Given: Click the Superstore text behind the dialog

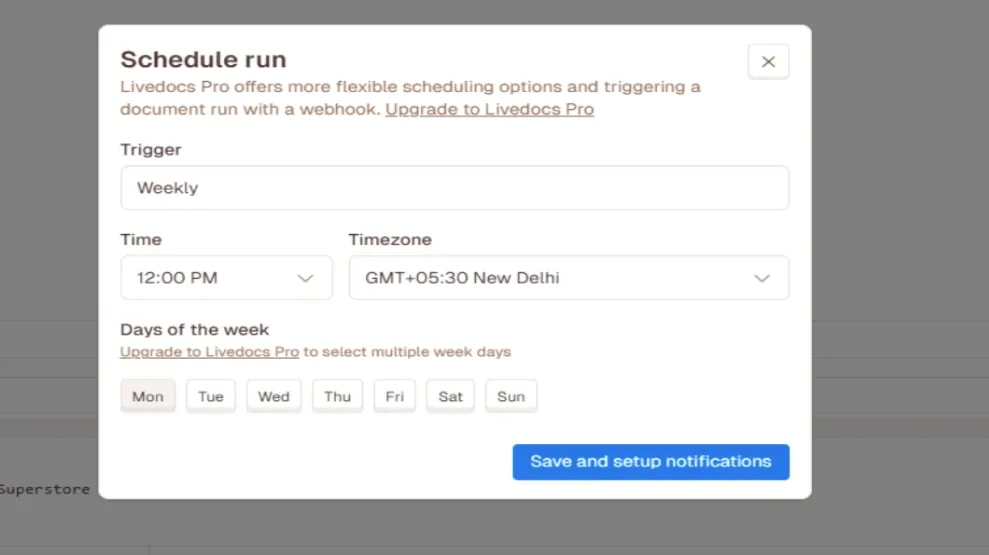Looking at the screenshot, I should (45, 489).
